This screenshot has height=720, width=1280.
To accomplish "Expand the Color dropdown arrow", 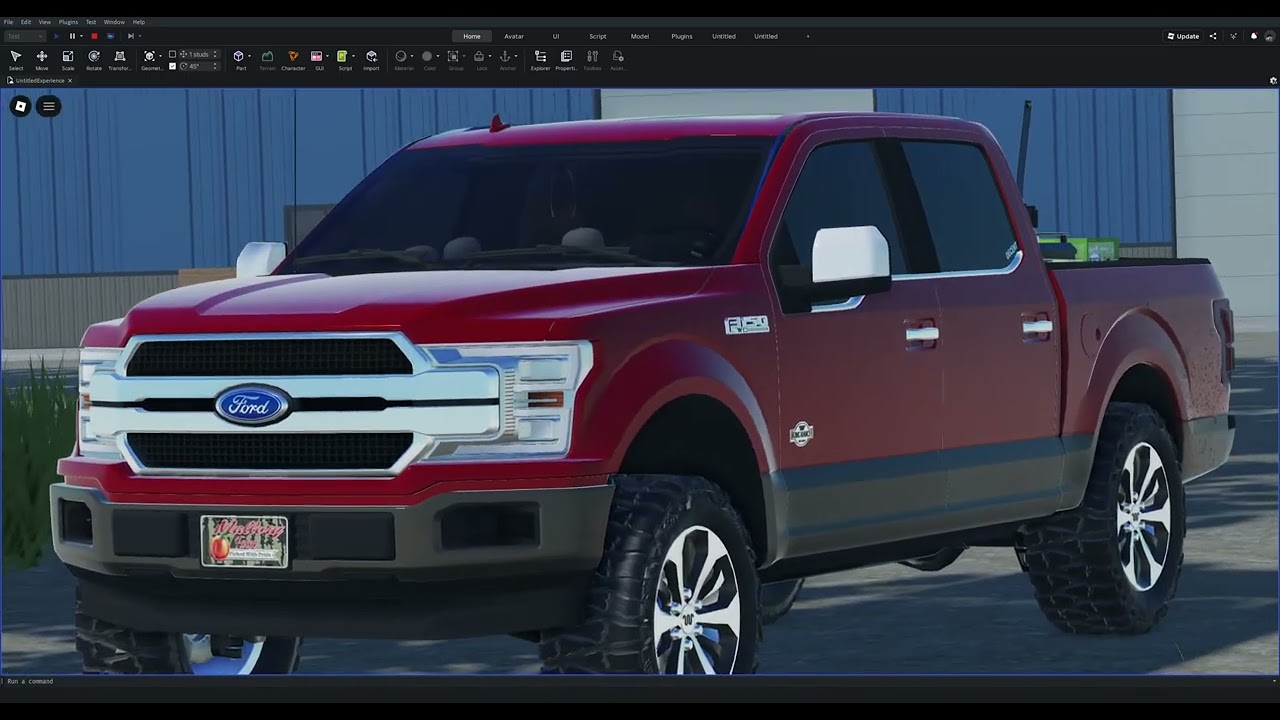I will pos(438,57).
